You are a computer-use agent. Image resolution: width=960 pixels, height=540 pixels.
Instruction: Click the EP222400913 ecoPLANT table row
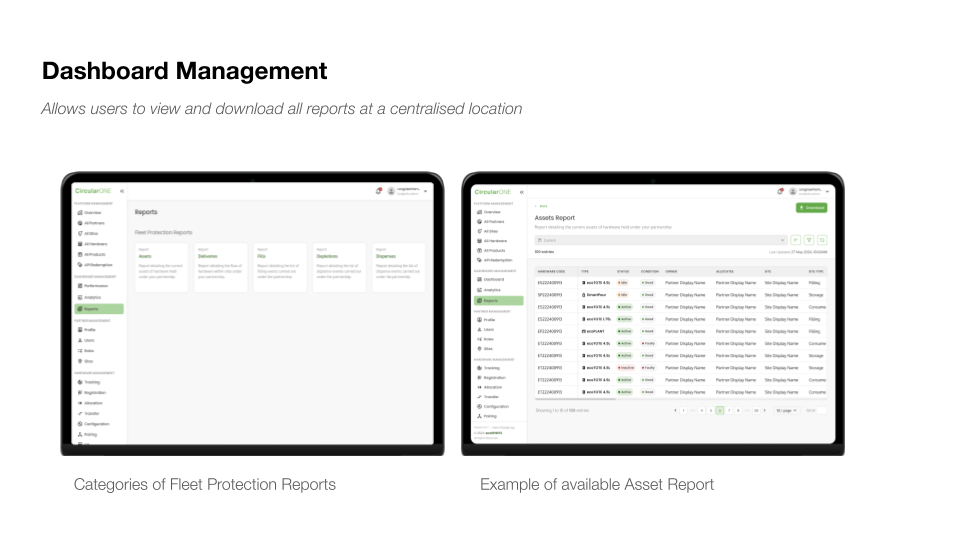(680, 331)
